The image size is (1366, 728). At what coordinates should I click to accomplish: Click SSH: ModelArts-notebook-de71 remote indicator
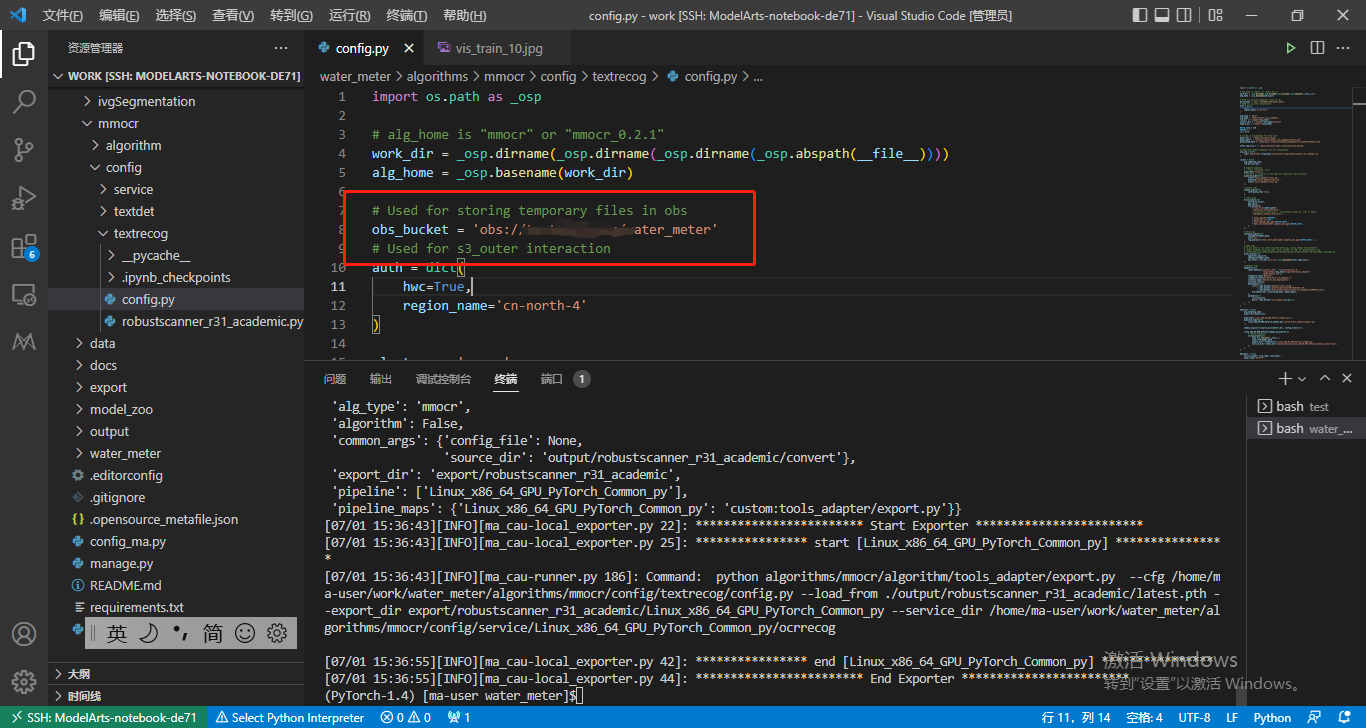[x=104, y=717]
